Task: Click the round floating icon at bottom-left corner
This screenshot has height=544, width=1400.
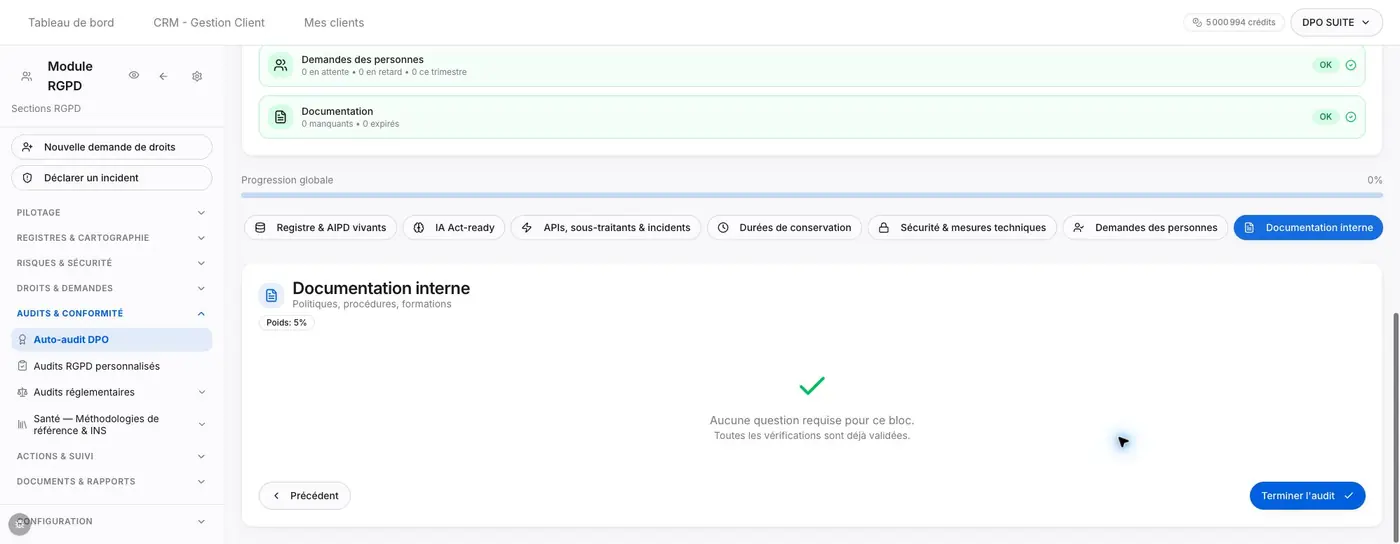Action: click(19, 524)
